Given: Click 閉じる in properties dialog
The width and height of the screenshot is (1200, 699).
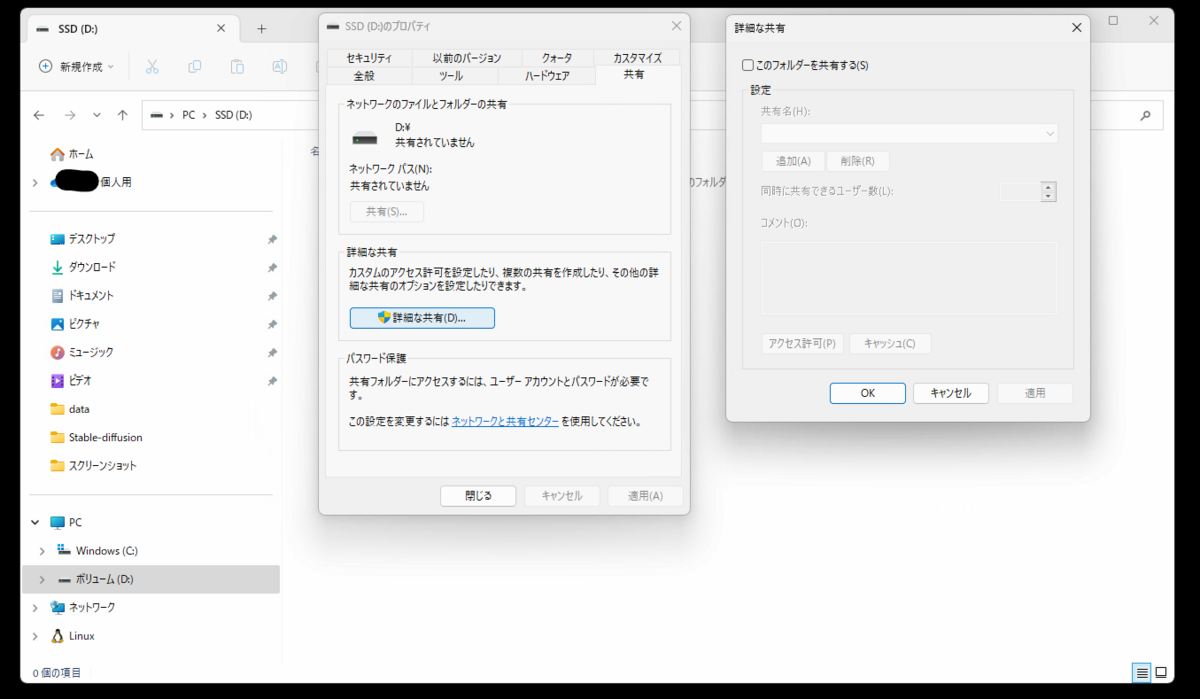Looking at the screenshot, I should [x=478, y=496].
